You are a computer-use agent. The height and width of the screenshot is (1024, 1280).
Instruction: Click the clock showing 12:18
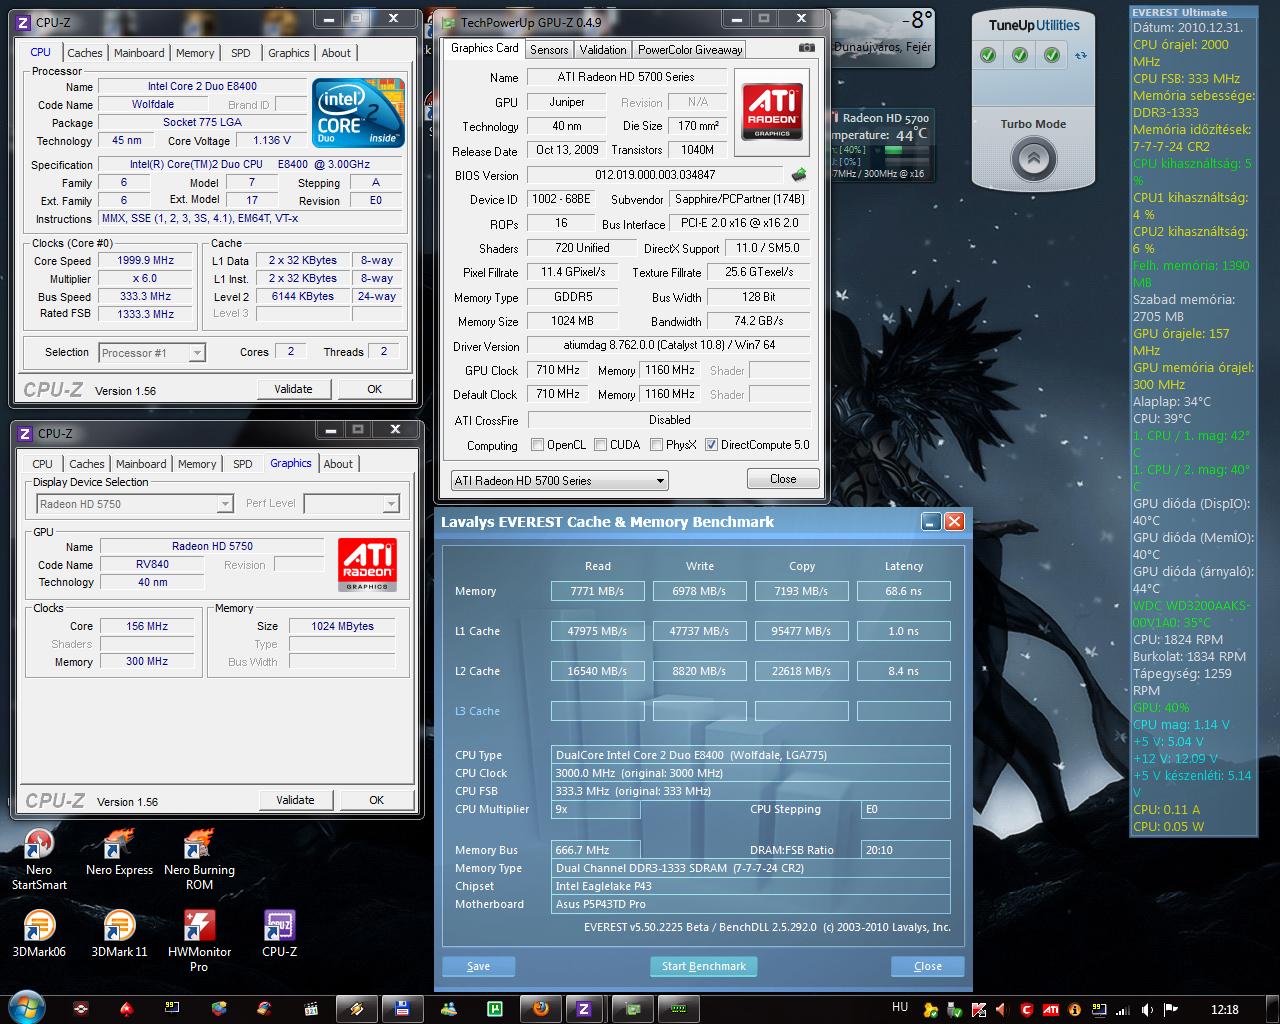1224,1010
